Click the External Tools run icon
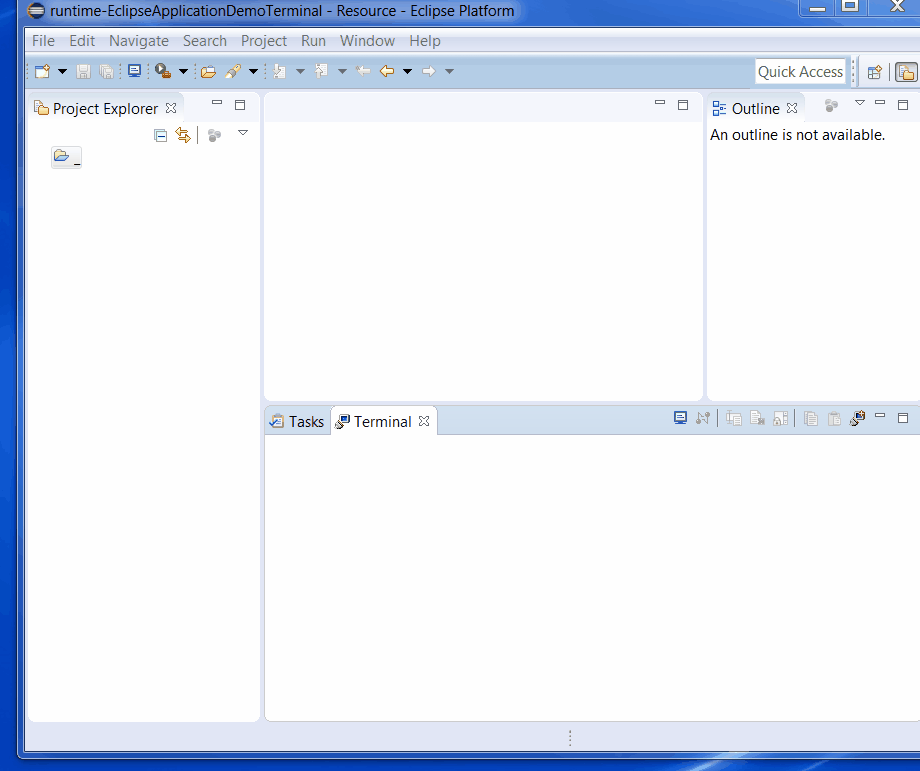The image size is (920, 771). coord(162,71)
